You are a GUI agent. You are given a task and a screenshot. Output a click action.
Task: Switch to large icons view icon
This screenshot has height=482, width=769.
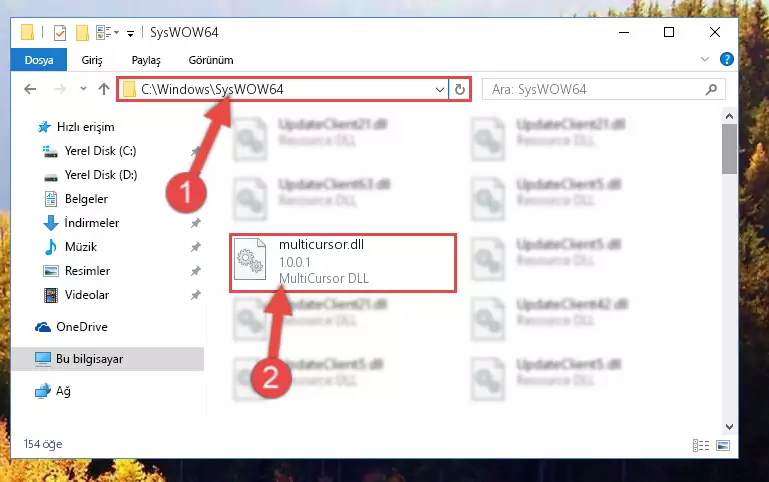click(722, 445)
